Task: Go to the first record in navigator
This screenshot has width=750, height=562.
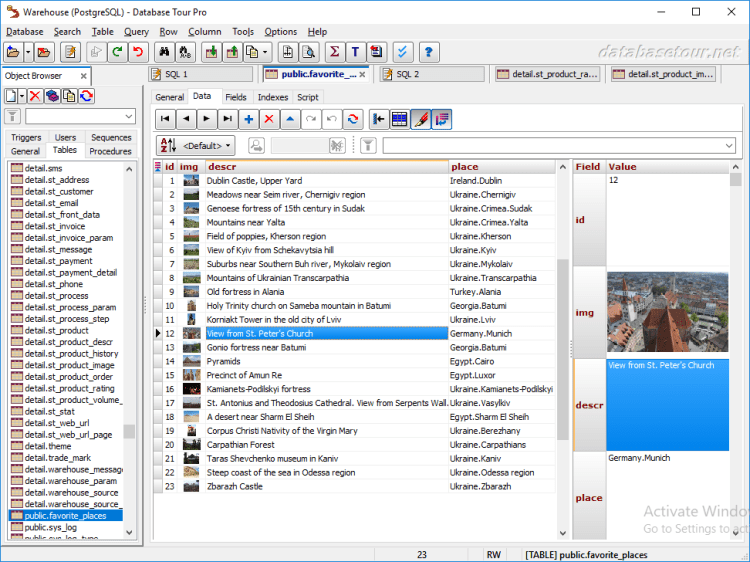Action: [166, 119]
